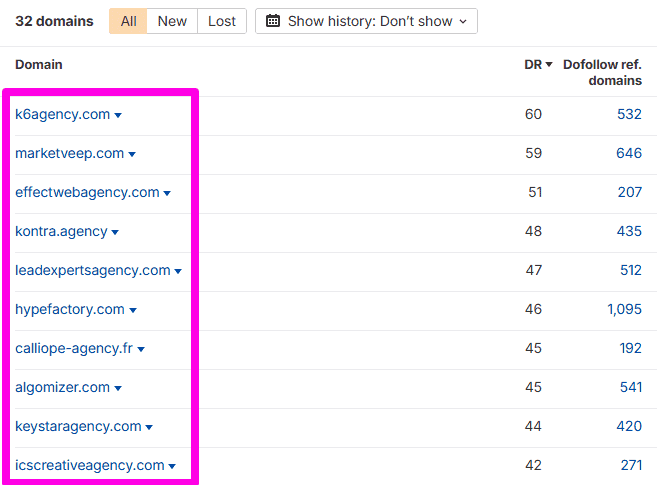Open the algomizer.com domain link
Screen dimensions: 657x485
pos(62,387)
